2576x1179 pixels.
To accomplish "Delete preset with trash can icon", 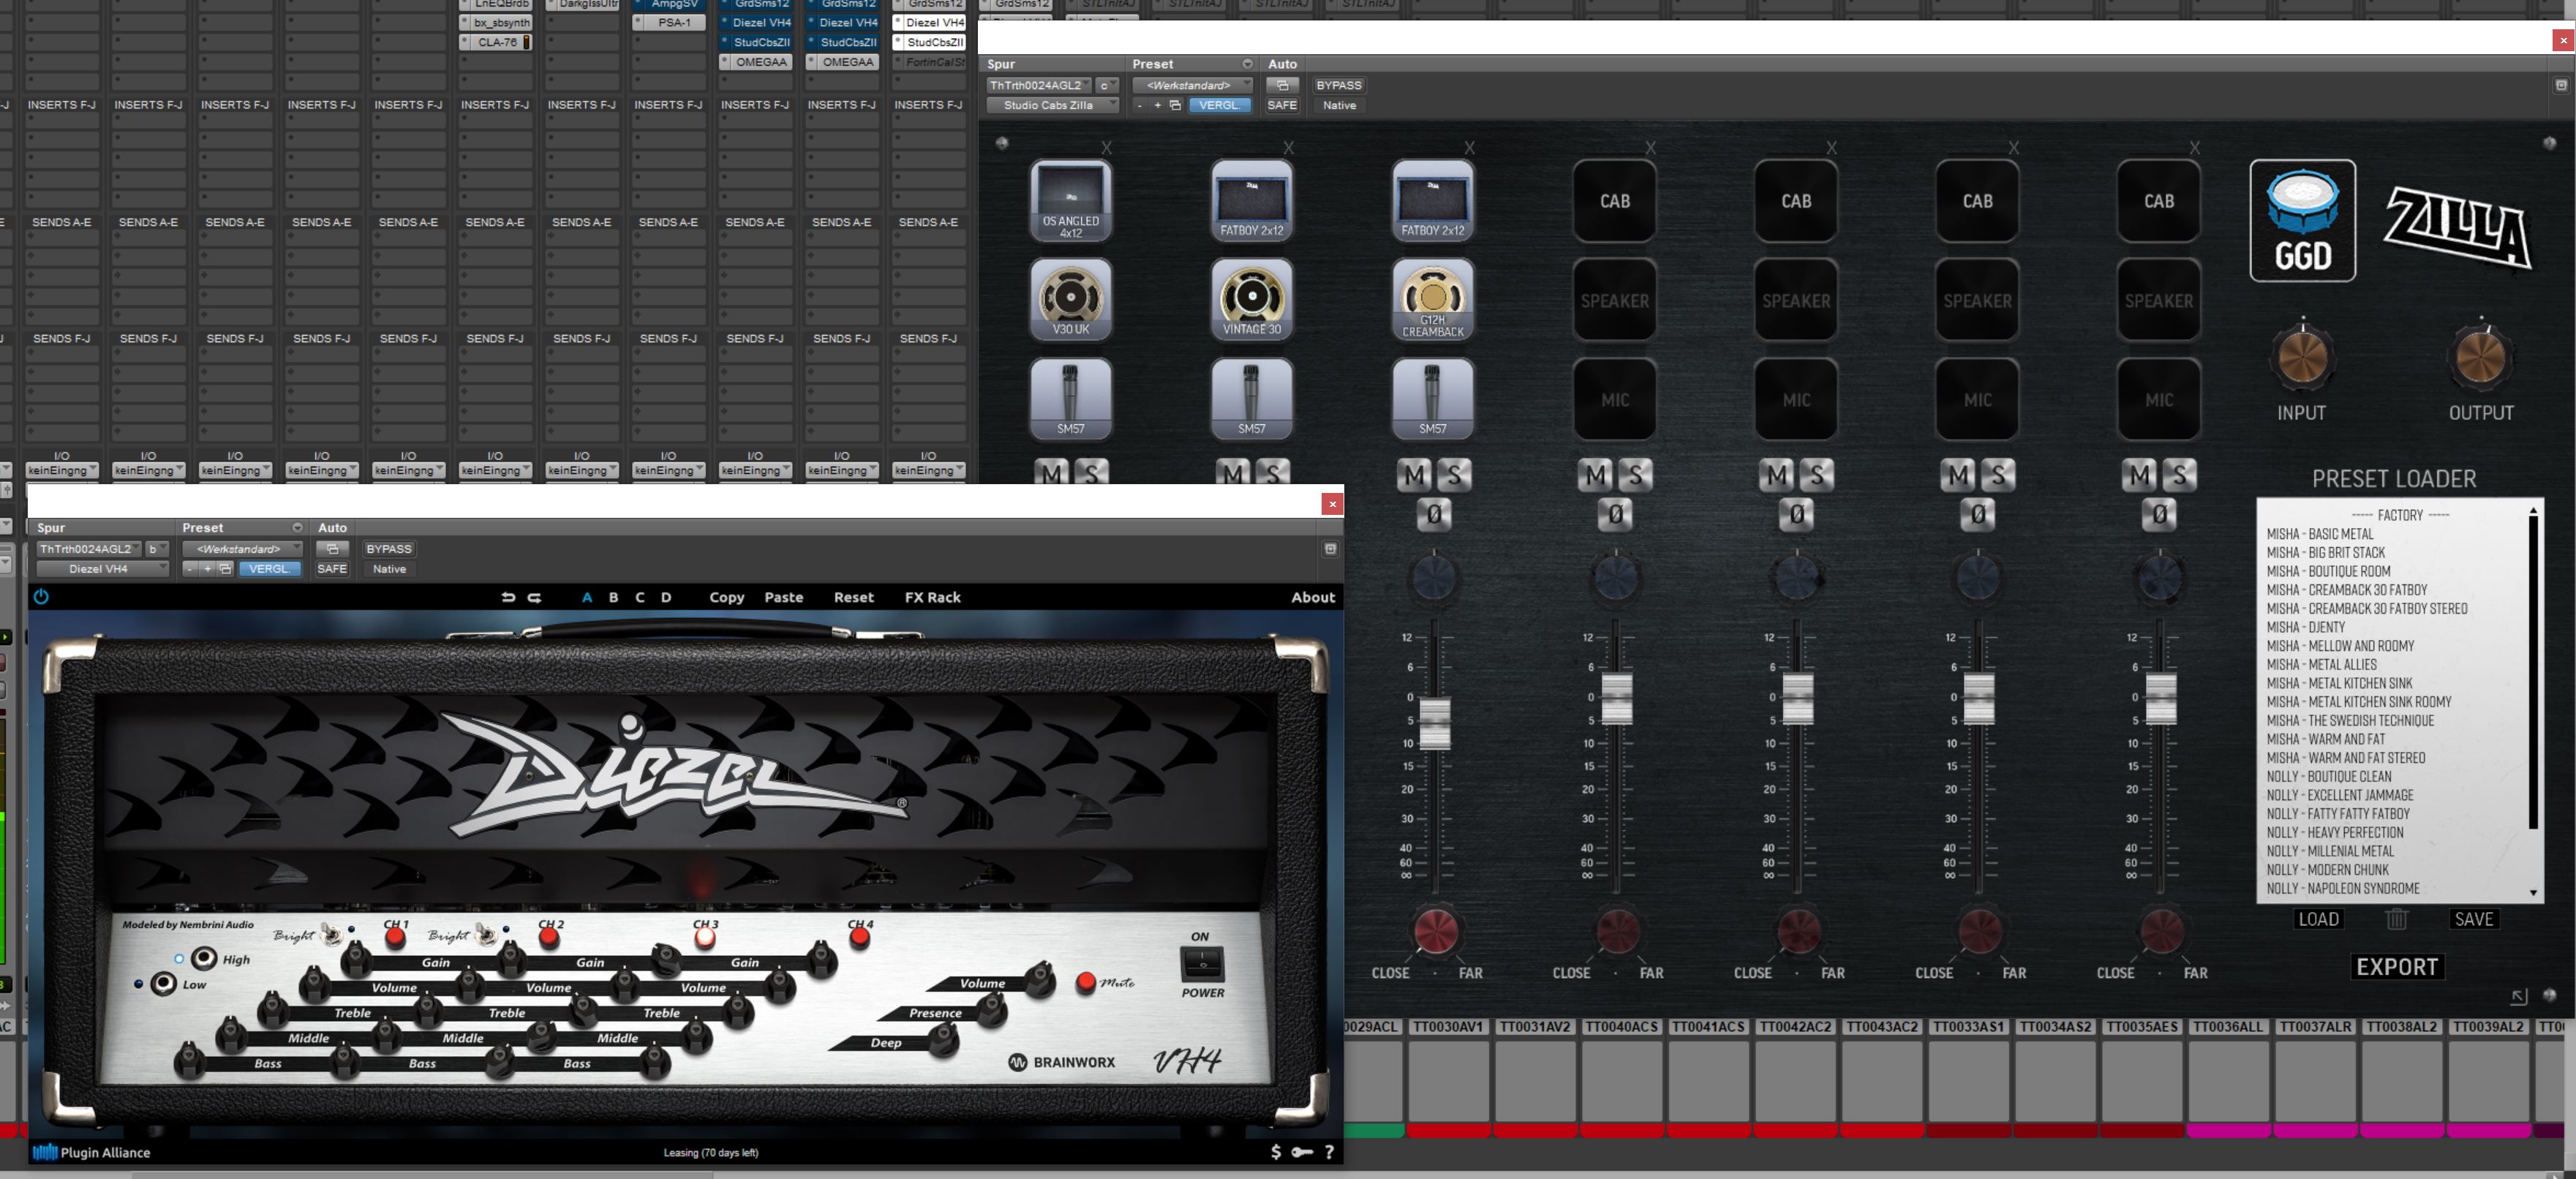I will 2396,919.
